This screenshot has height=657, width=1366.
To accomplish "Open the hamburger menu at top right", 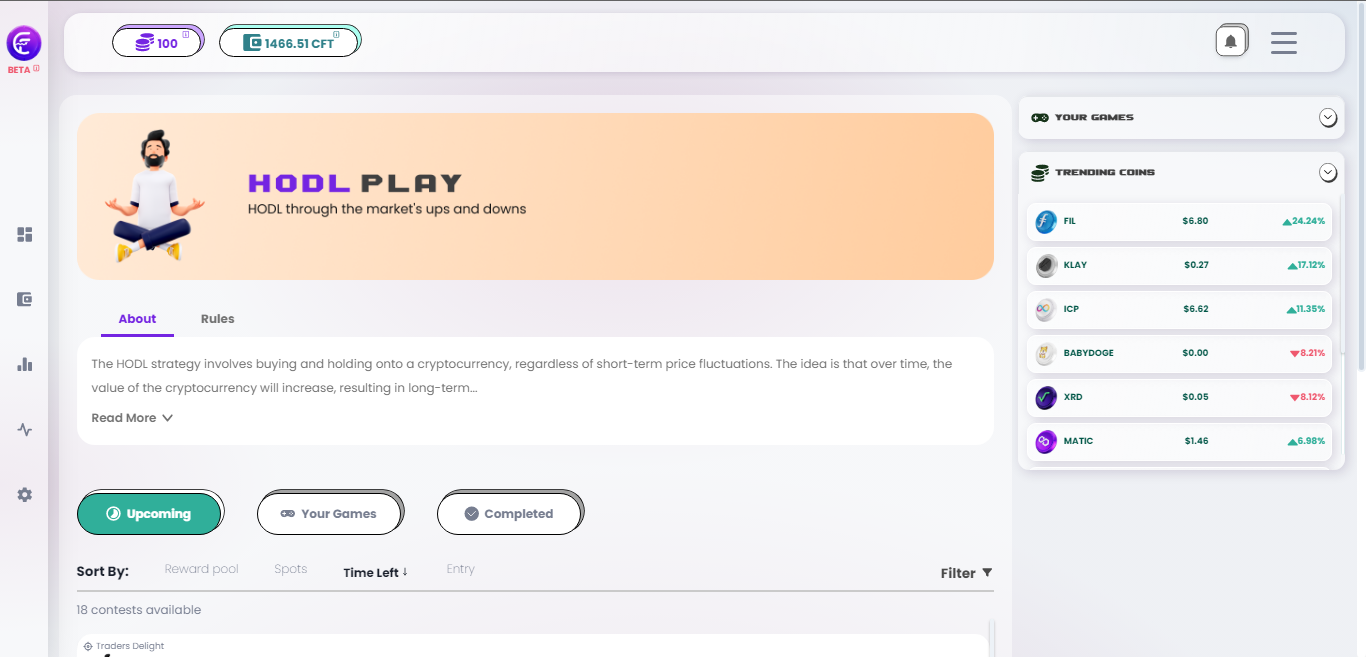I will point(1284,42).
